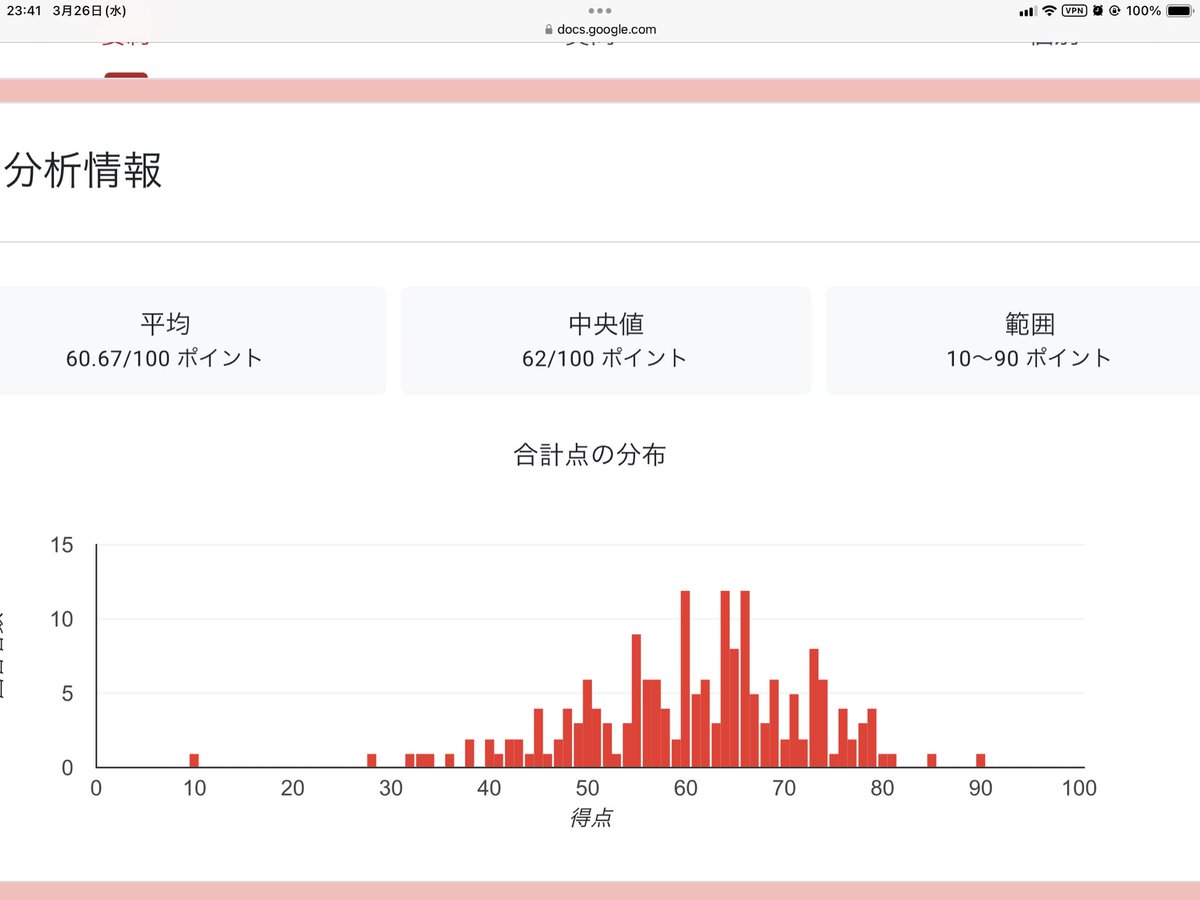Tap the cellular signal bars icon
Viewport: 1200px width, 900px height.
coord(1028,10)
